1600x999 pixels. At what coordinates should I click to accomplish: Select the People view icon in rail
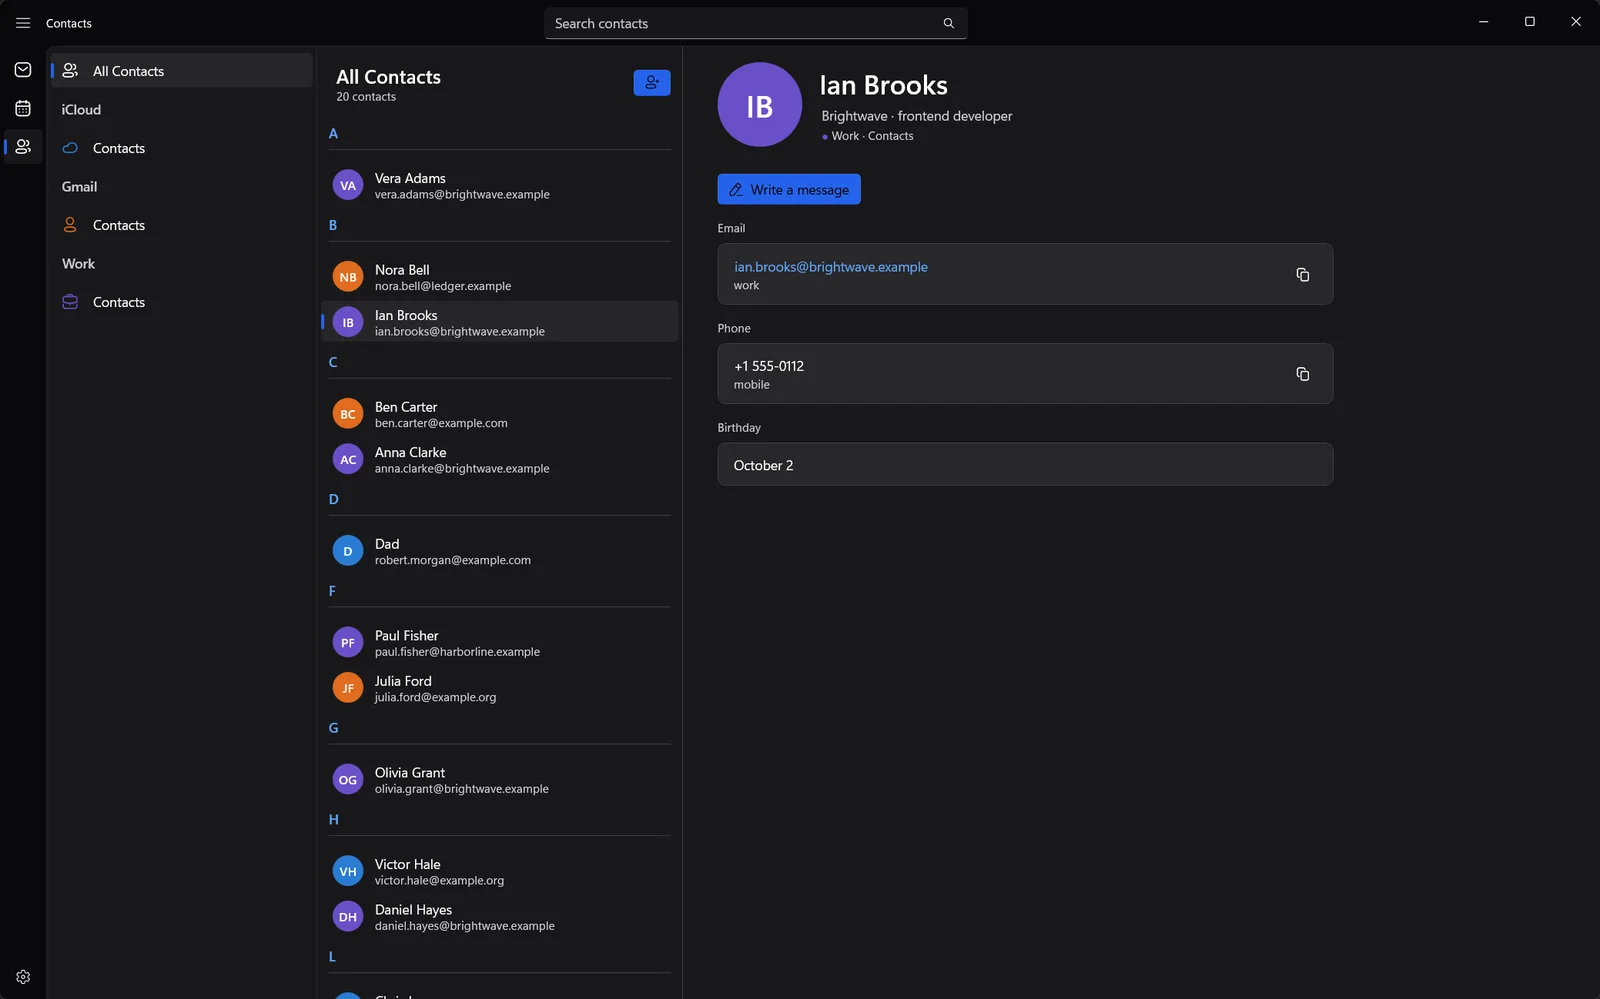23,147
